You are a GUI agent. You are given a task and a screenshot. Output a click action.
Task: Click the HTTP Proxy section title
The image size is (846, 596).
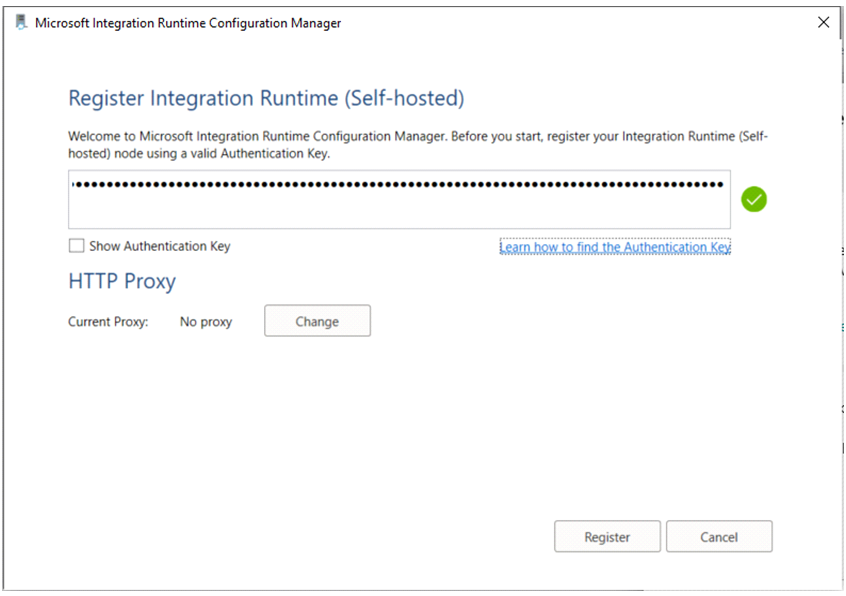[x=122, y=282]
